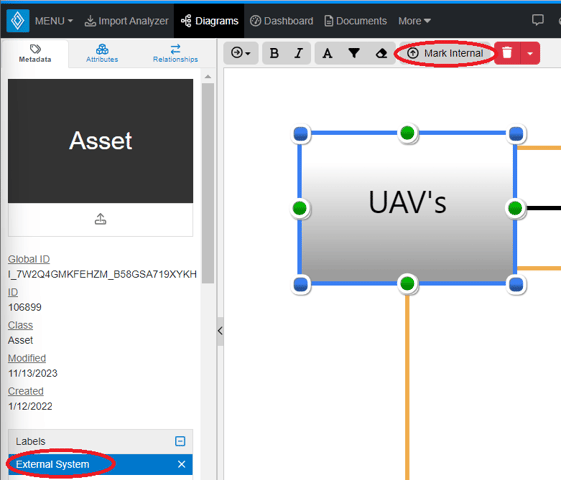The height and width of the screenshot is (480, 561).
Task: Click the Innoslate diamond logo
Action: (x=18, y=21)
